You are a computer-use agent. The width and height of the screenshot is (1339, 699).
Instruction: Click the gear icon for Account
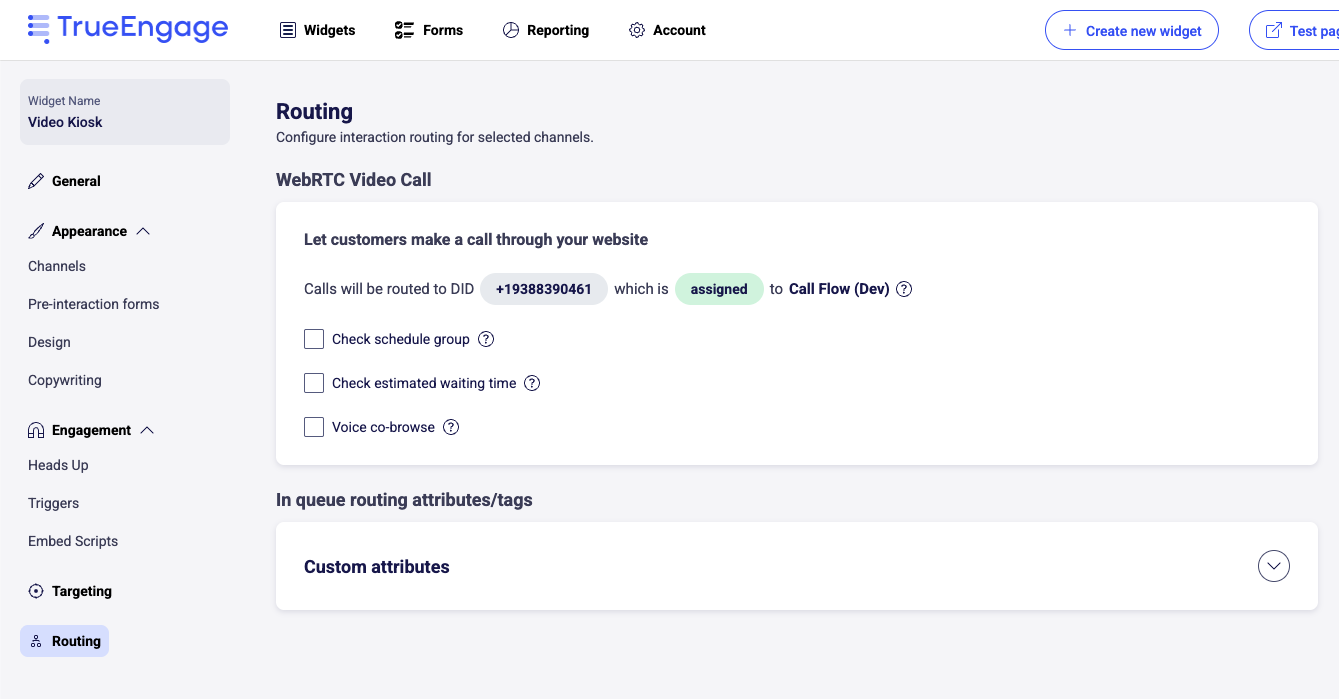coord(637,30)
